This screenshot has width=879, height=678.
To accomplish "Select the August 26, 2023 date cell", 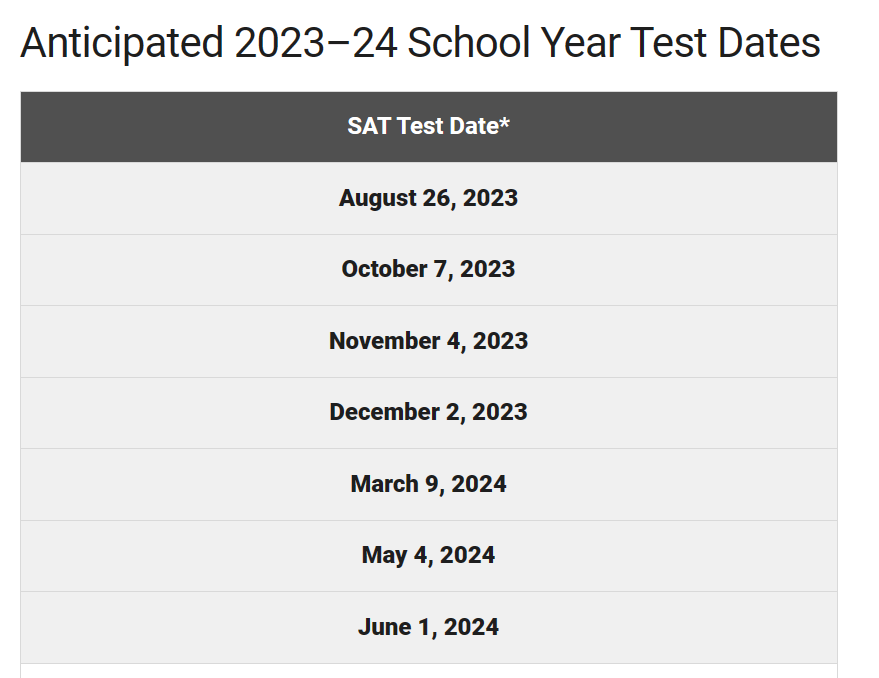I will pyautogui.click(x=429, y=198).
